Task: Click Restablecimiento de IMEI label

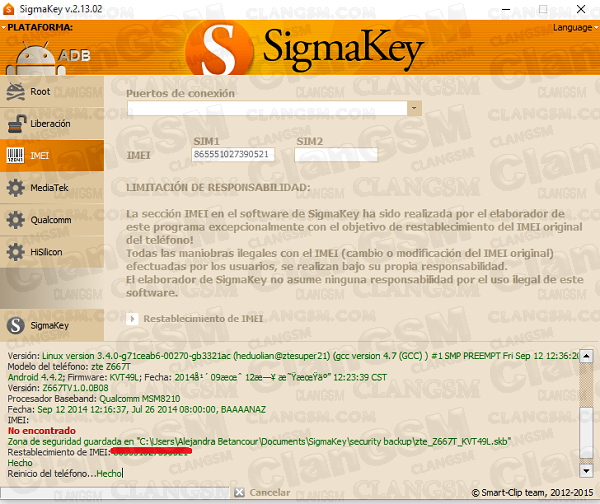Action: 203,319
